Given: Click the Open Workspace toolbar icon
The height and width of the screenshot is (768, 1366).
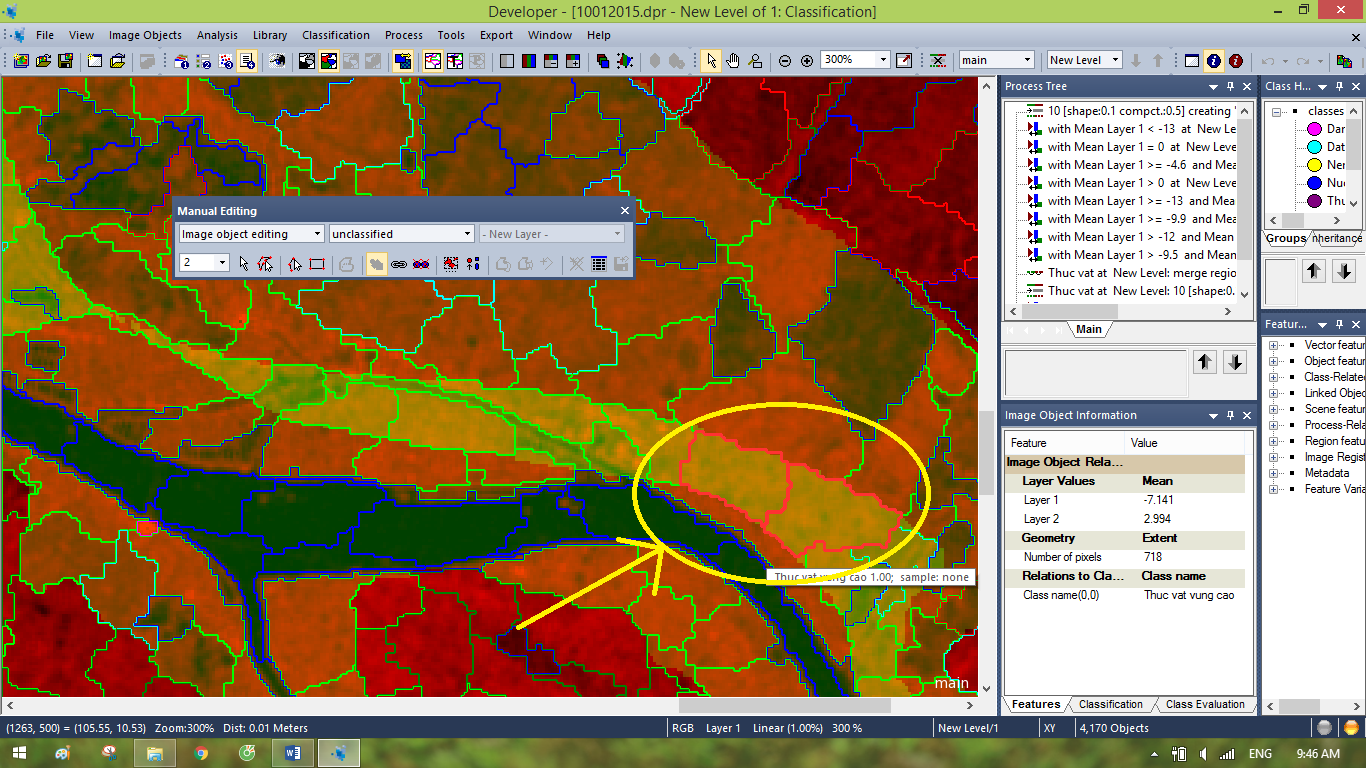Looking at the screenshot, I should tap(117, 60).
